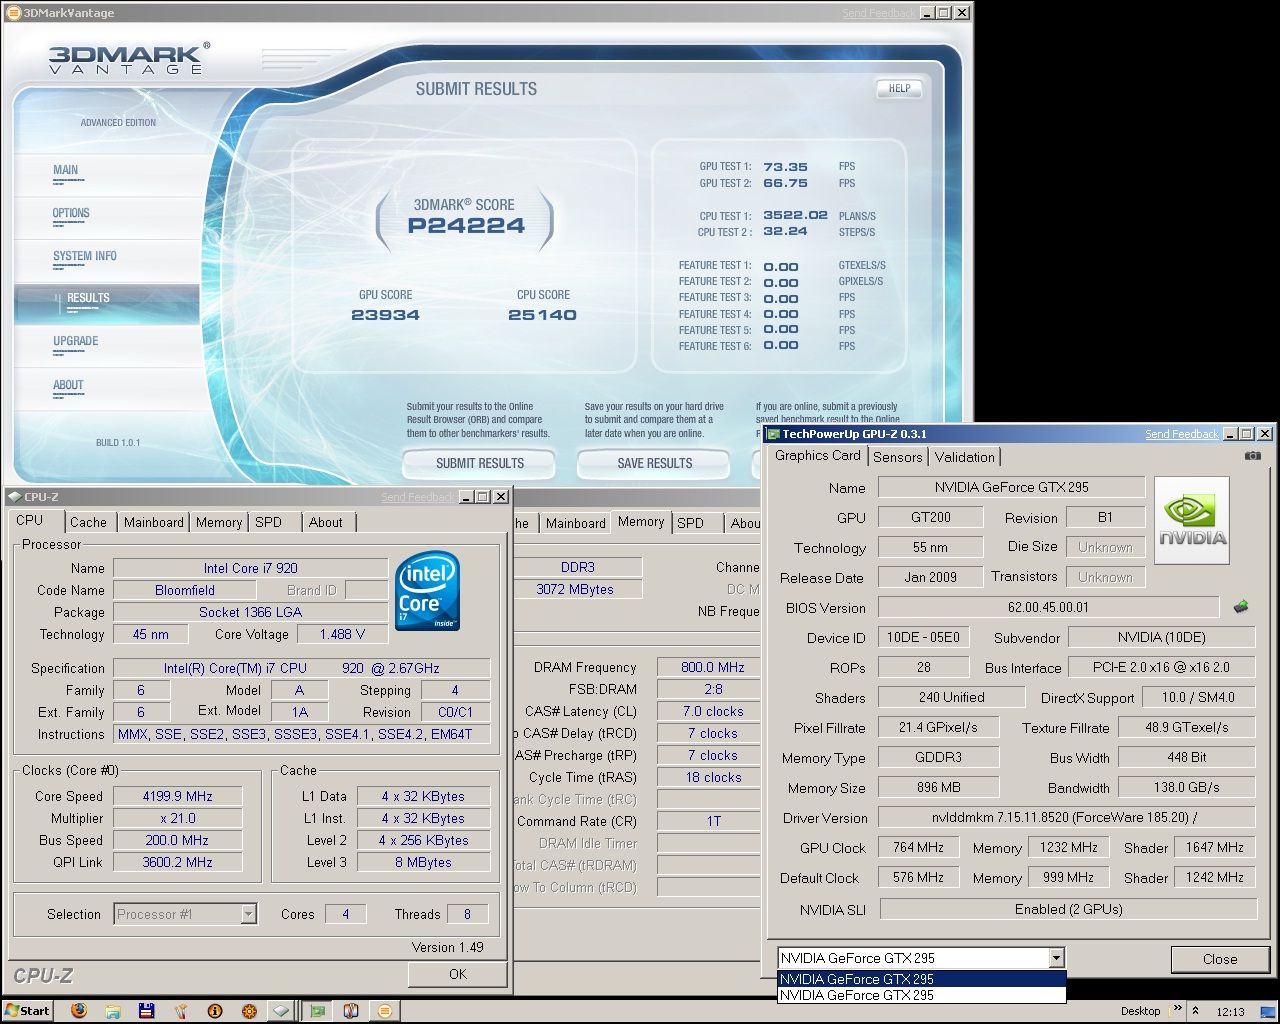The width and height of the screenshot is (1280, 1024).
Task: Click the Intel Core i7 logo in CPU-Z
Action: pyautogui.click(x=427, y=591)
